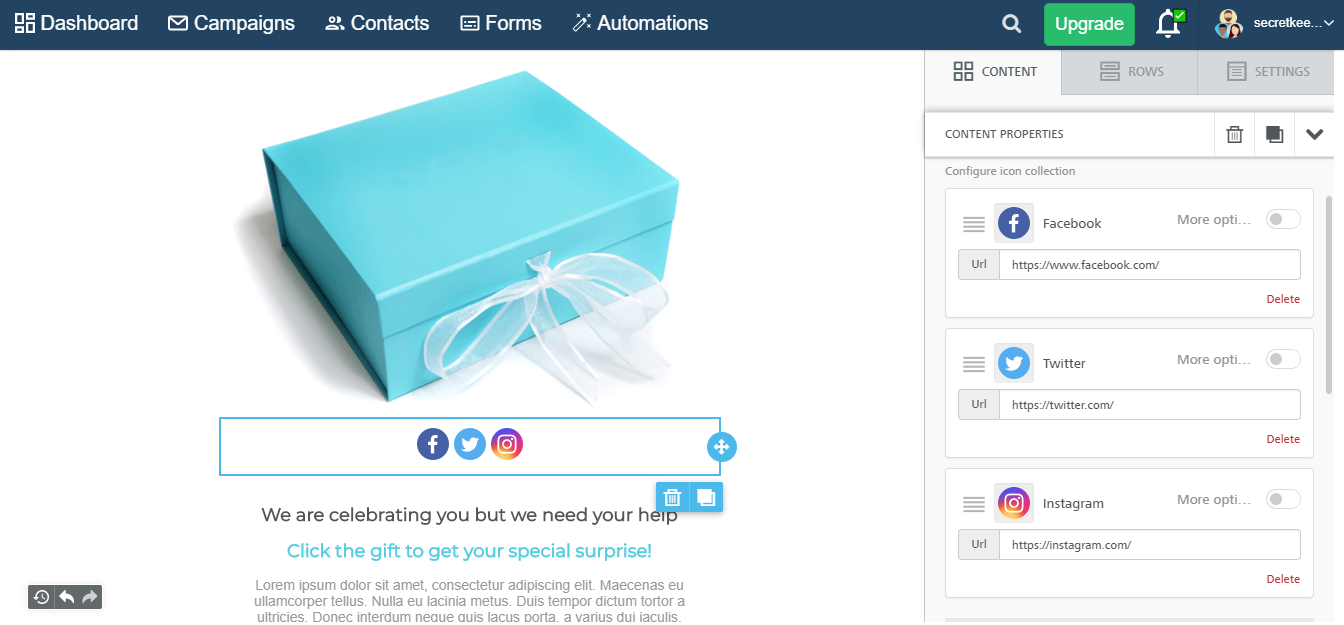
Task: Click the move handle on social icons block
Action: (722, 447)
